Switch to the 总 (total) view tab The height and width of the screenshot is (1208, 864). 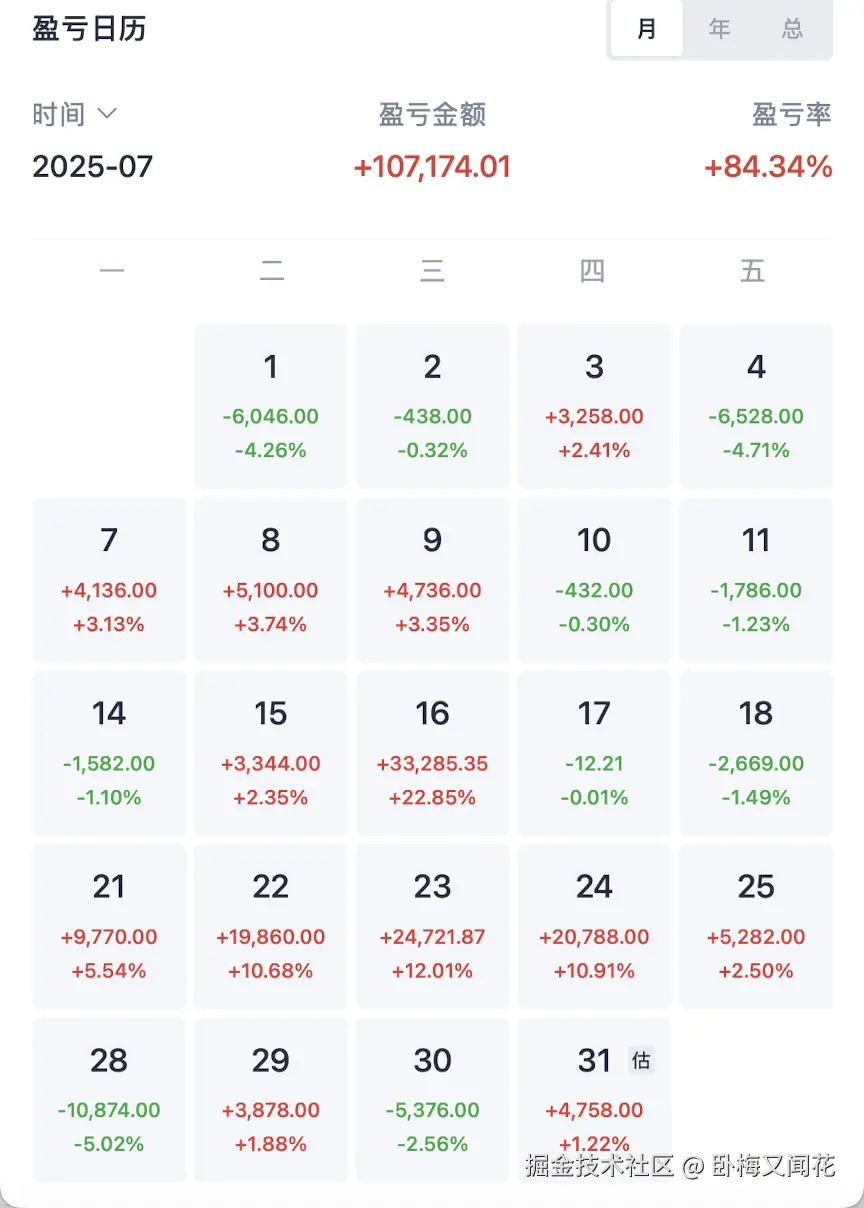793,29
